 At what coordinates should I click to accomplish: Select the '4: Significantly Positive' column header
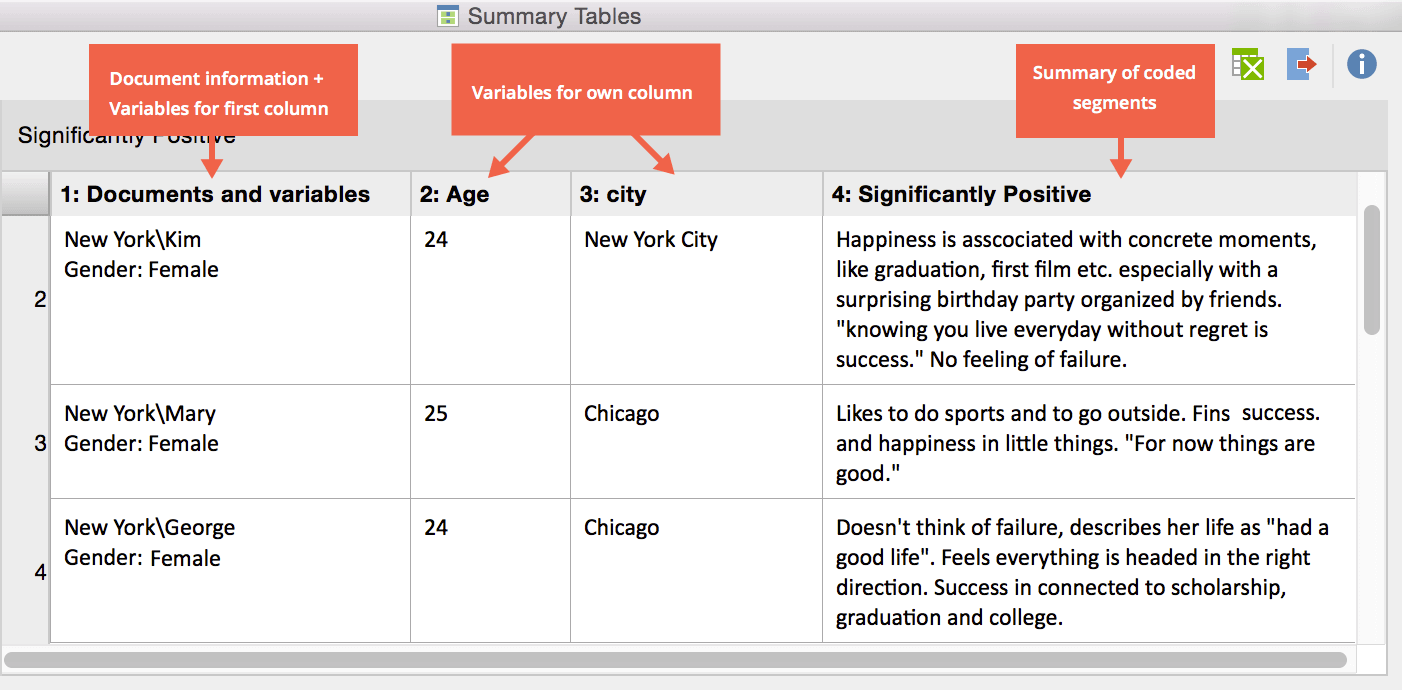(962, 193)
